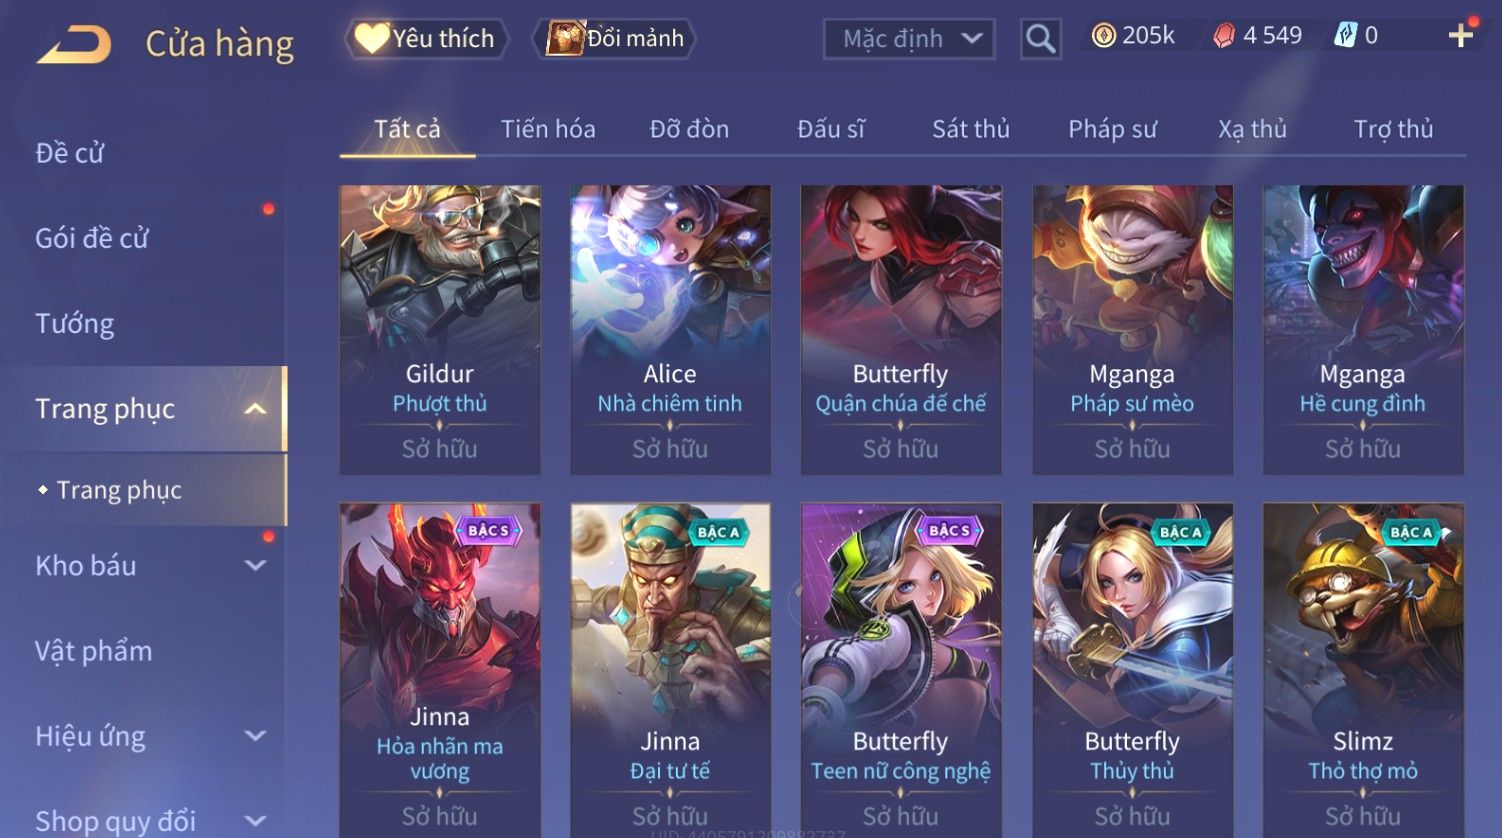Viewport: 1502px width, 838px height.
Task: Click the blue voucher icon showing 0
Action: pyautogui.click(x=1345, y=36)
